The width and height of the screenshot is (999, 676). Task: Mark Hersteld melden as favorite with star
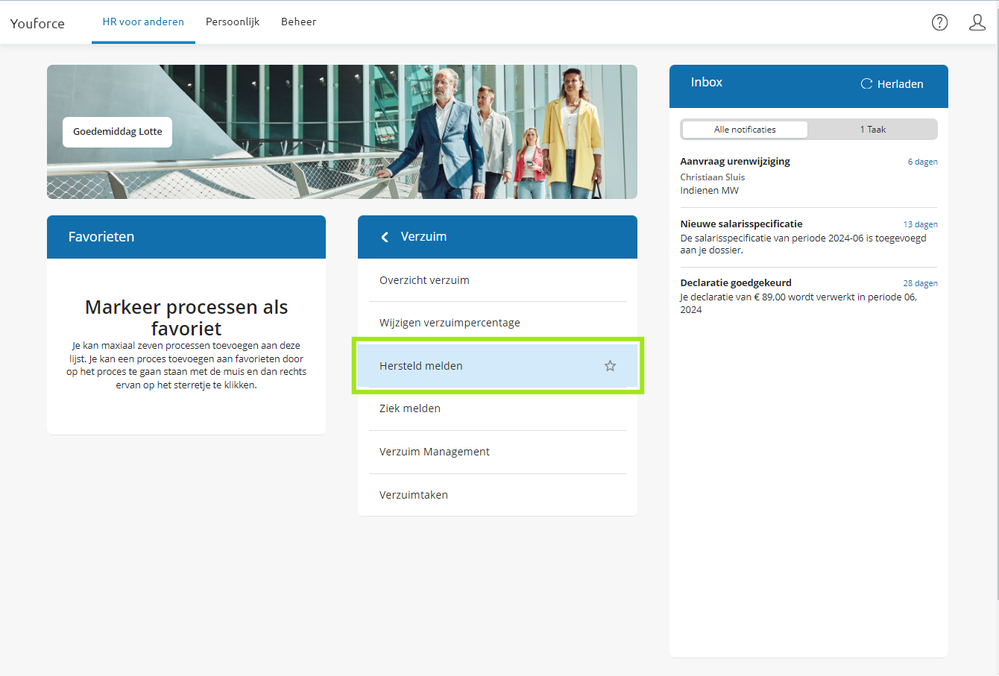click(x=610, y=366)
